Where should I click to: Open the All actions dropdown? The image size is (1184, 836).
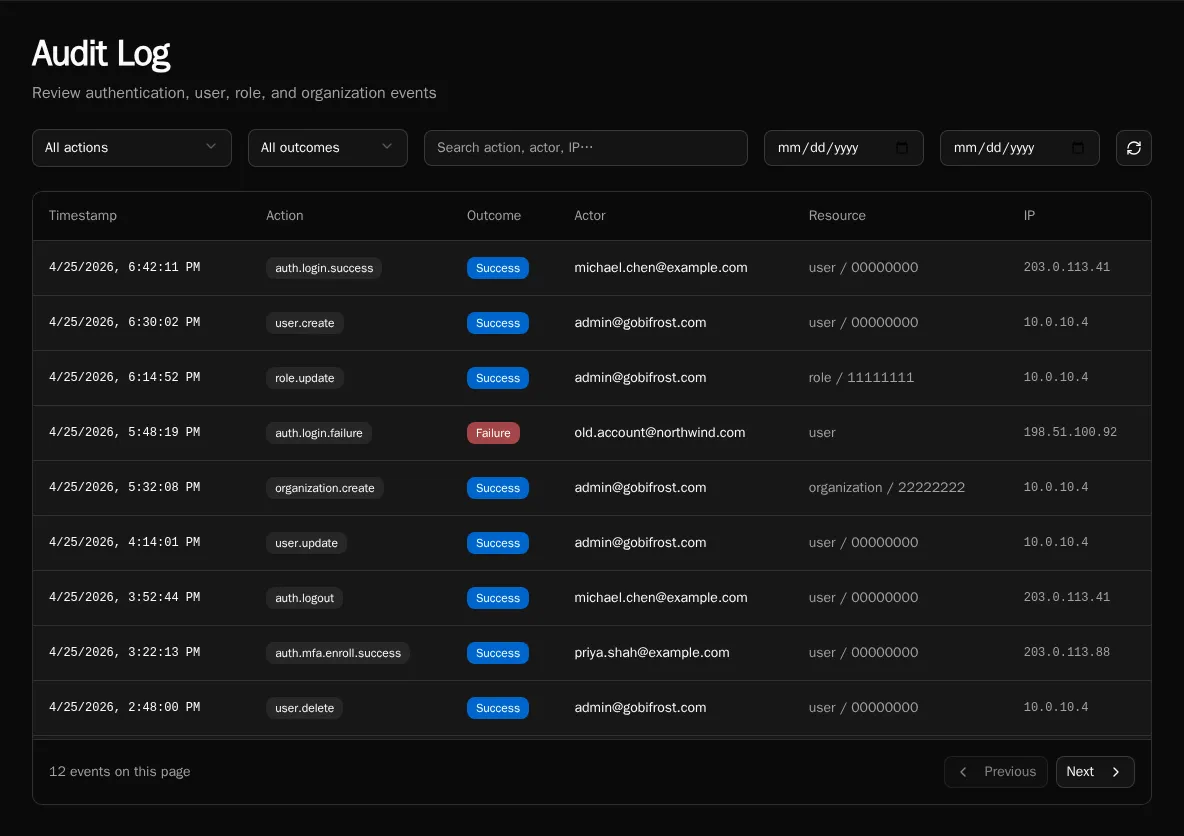pos(131,147)
